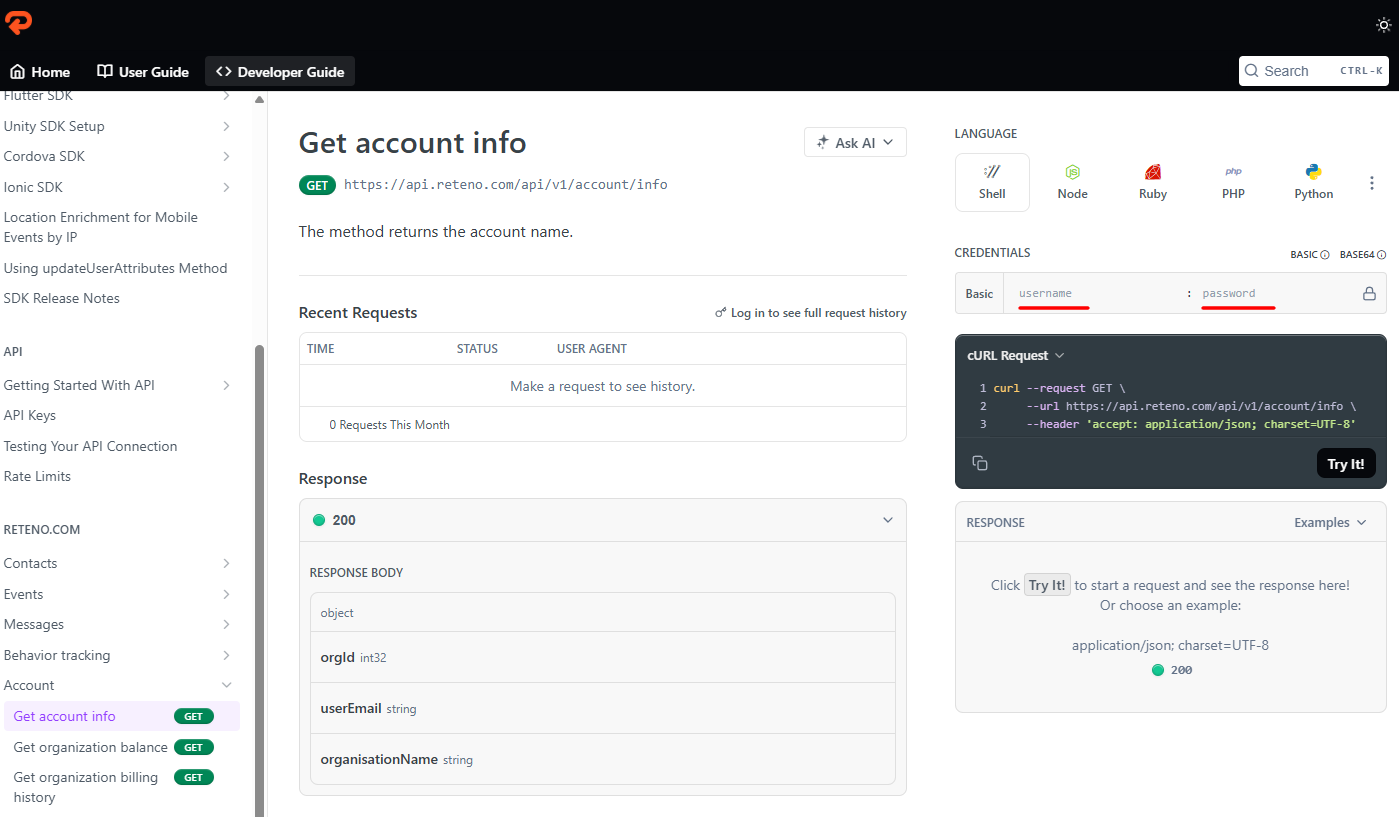
Task: Open SDK Release Notes
Action: [x=62, y=298]
